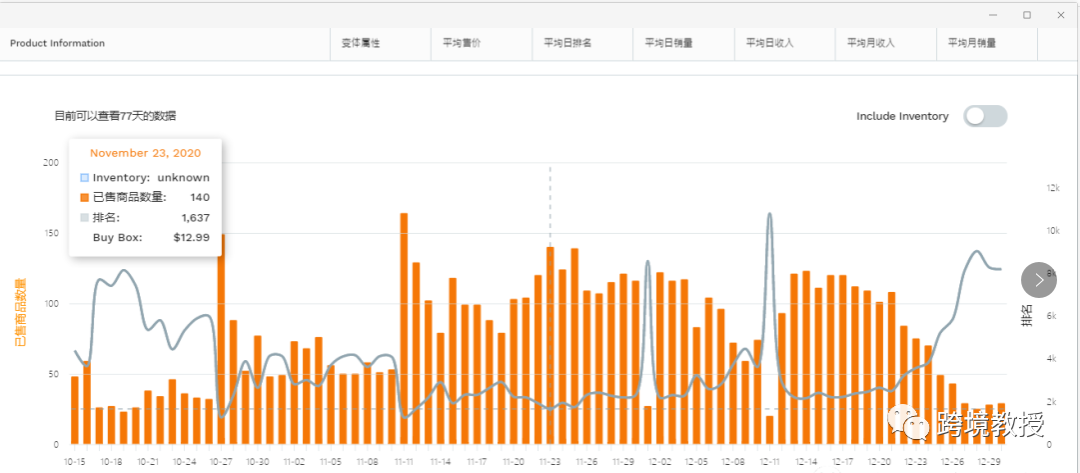Click the 12-29 date axis label
The image size is (1080, 473).
pyautogui.click(x=991, y=461)
